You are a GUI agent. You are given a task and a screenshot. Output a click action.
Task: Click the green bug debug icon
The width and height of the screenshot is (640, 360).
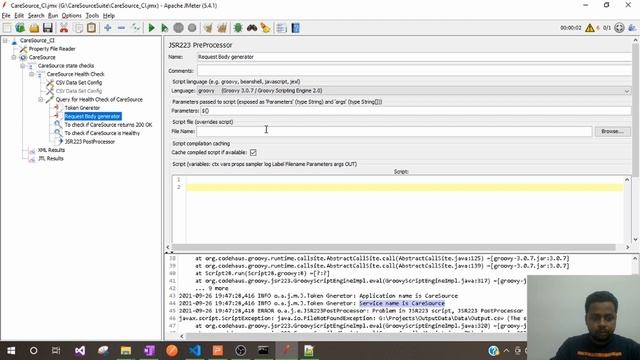(x=238, y=28)
